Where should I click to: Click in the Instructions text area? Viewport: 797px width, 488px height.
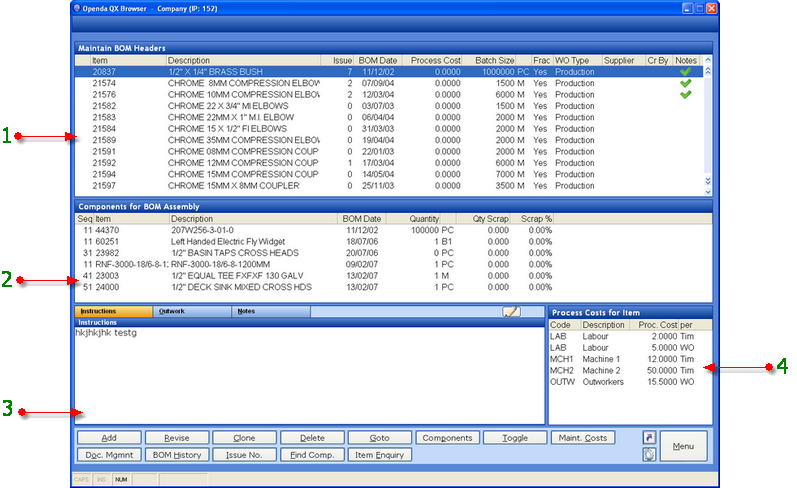(x=309, y=375)
